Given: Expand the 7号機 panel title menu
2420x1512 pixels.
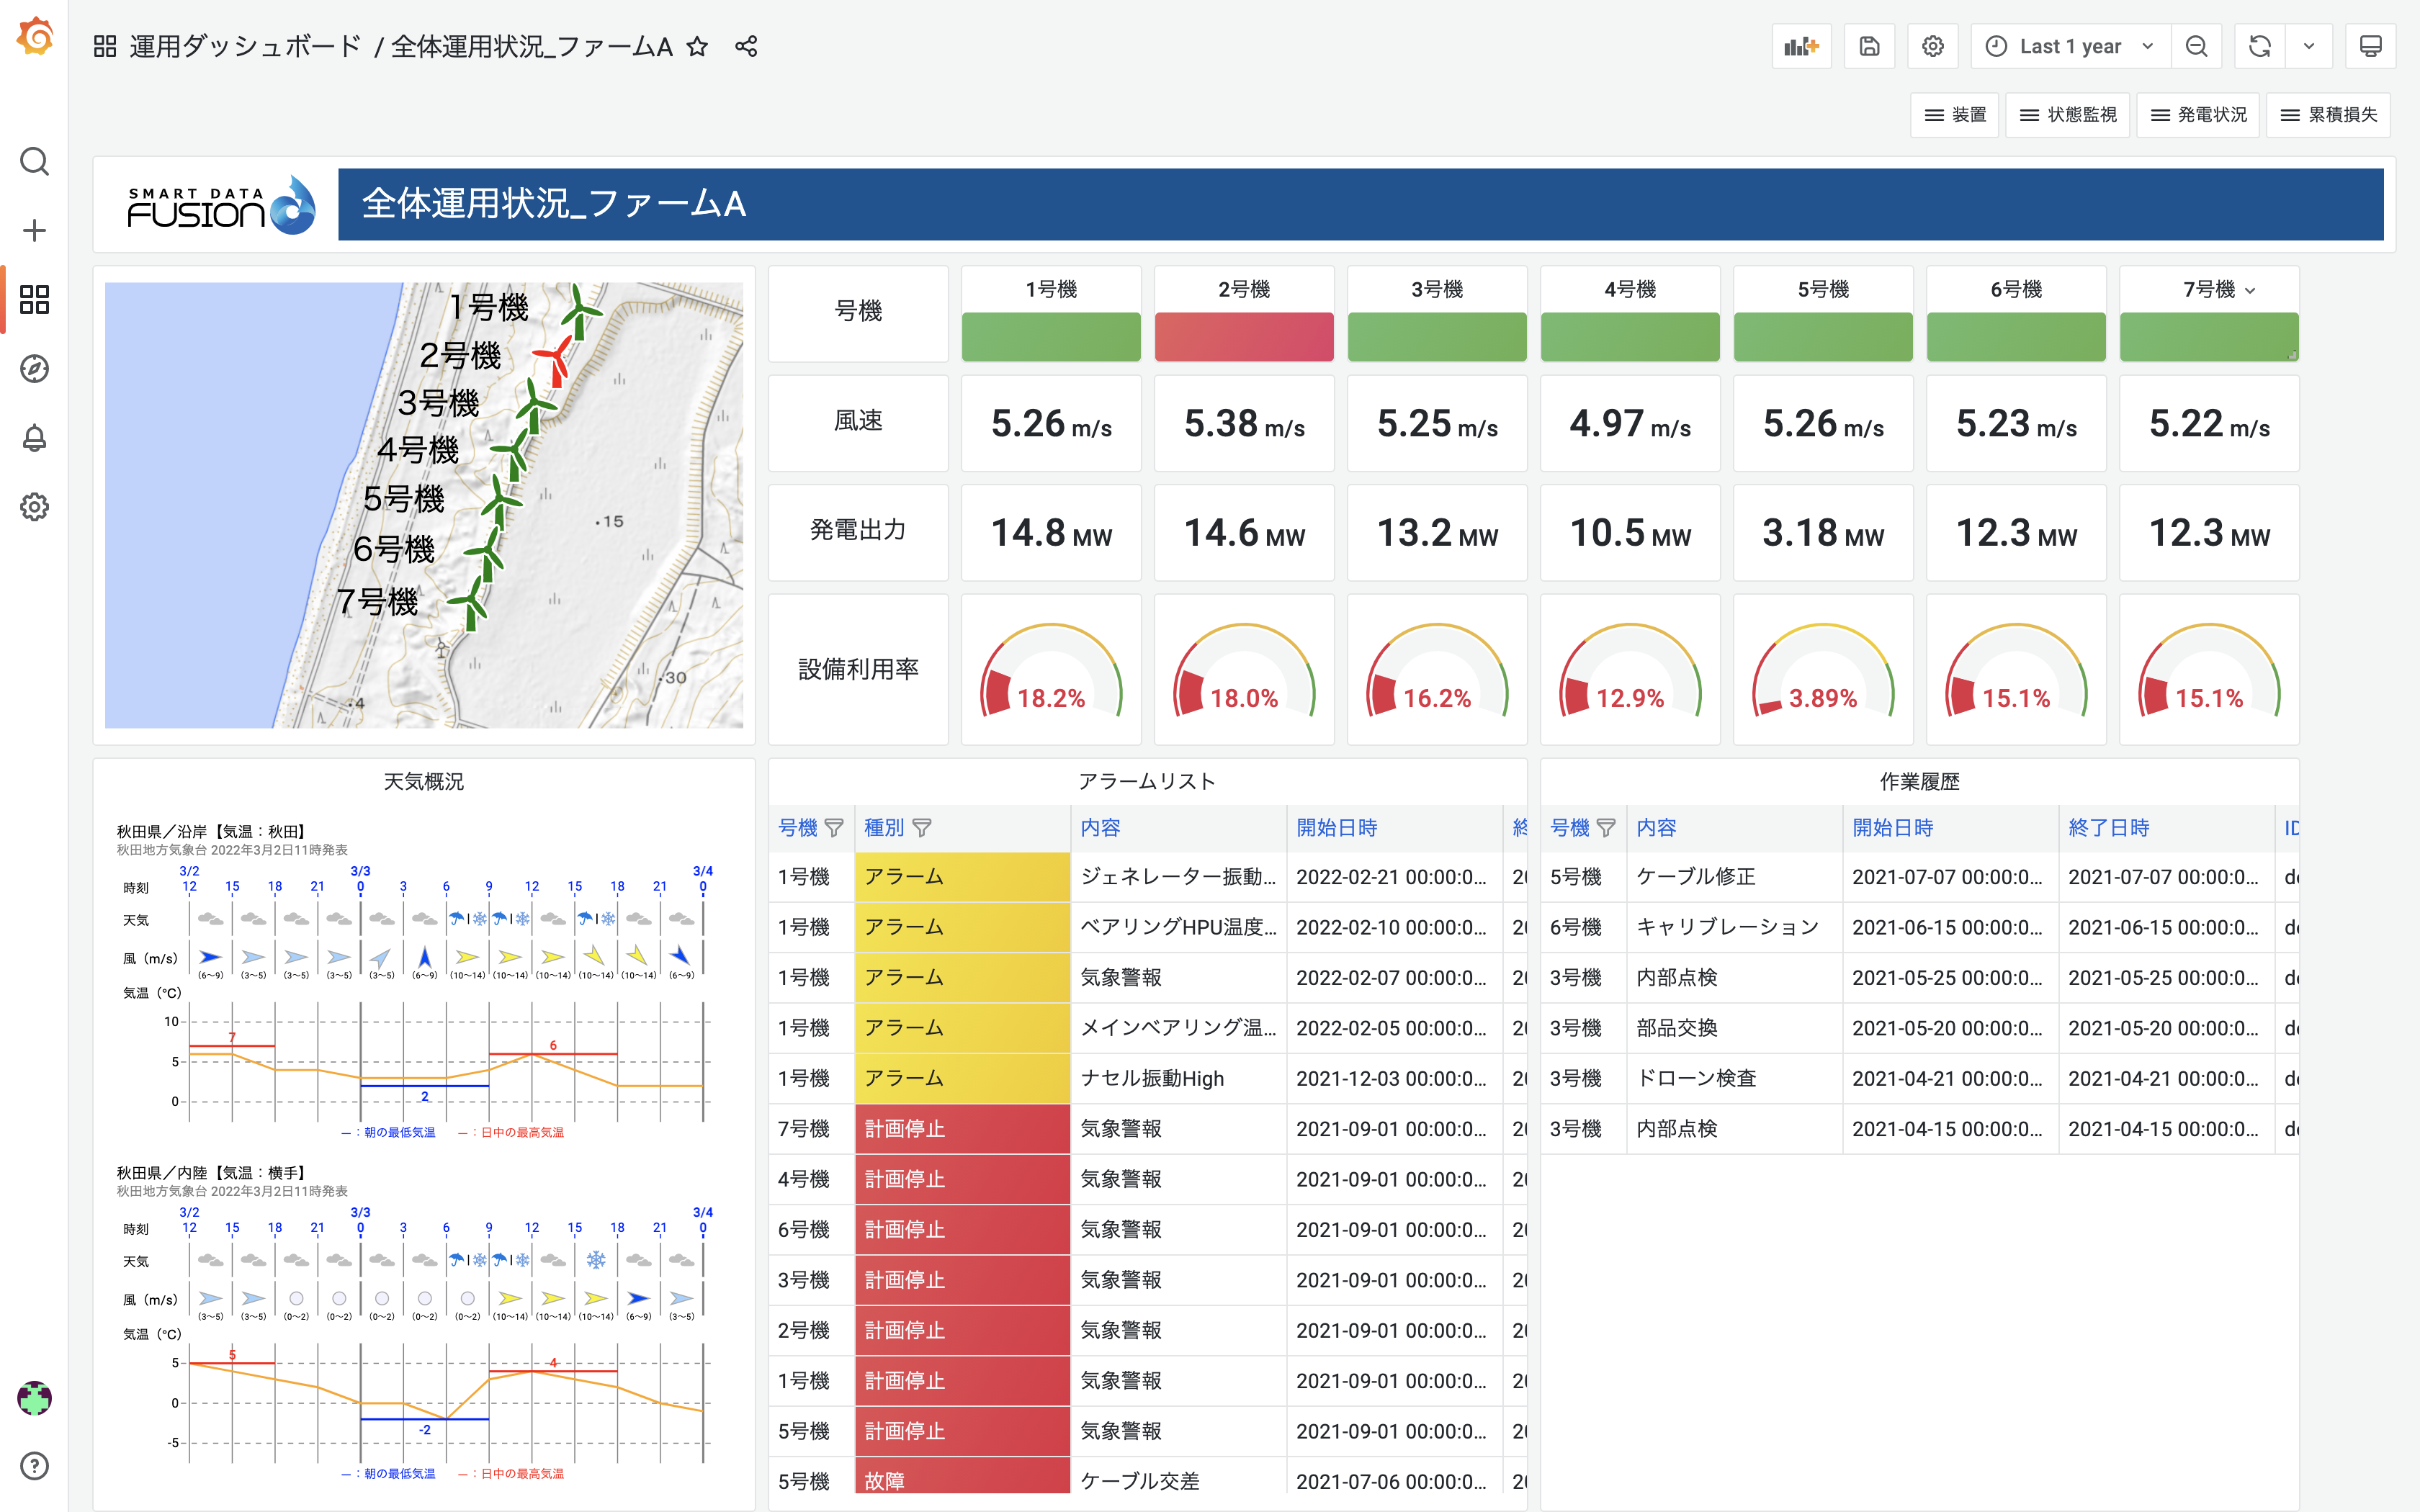Looking at the screenshot, I should click(2250, 290).
